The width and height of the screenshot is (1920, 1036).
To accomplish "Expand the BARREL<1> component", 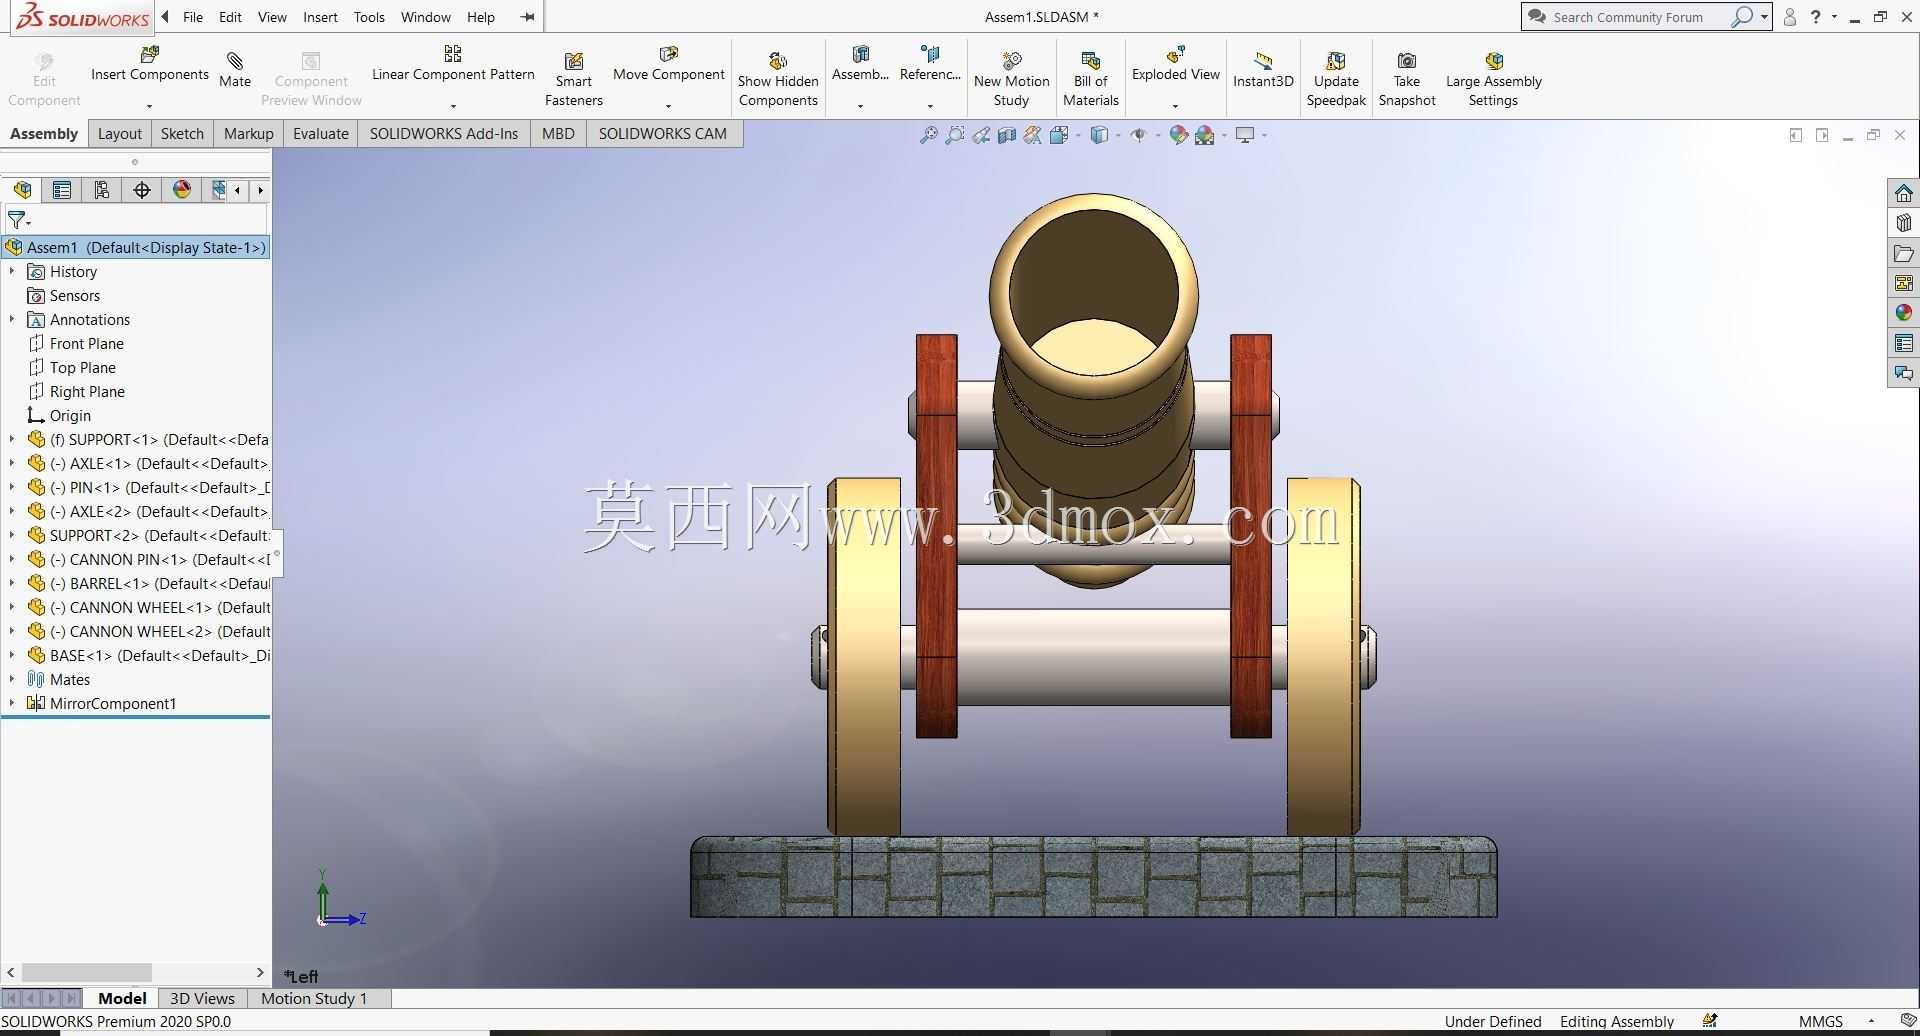I will [12, 583].
